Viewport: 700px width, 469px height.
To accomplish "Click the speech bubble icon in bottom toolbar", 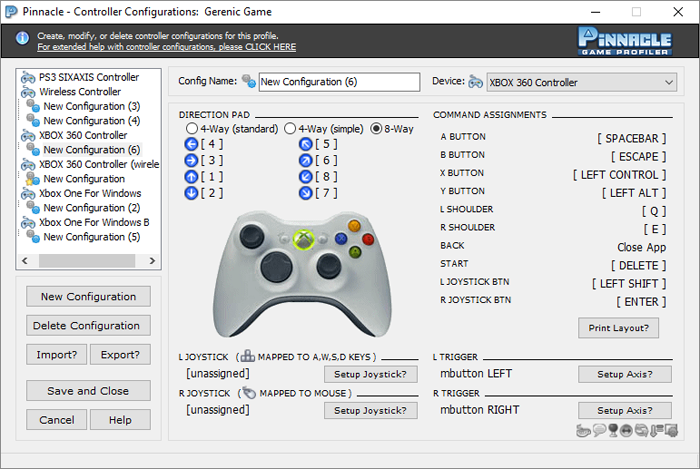I will click(599, 430).
